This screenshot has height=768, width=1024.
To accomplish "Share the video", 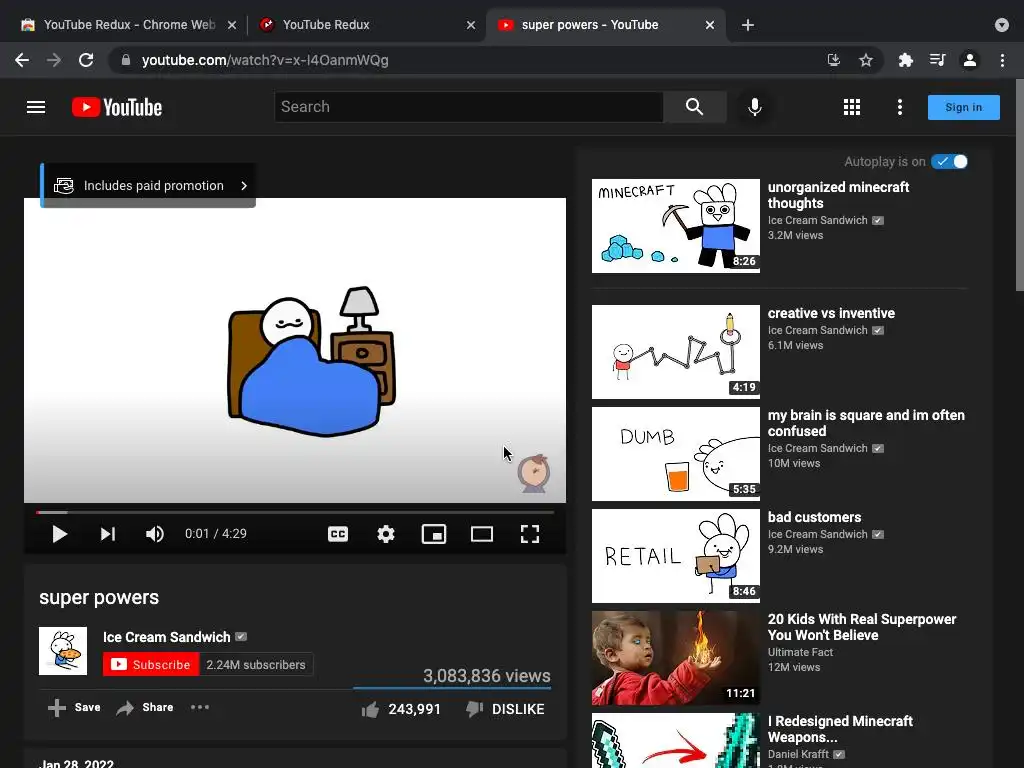I will pyautogui.click(x=144, y=707).
